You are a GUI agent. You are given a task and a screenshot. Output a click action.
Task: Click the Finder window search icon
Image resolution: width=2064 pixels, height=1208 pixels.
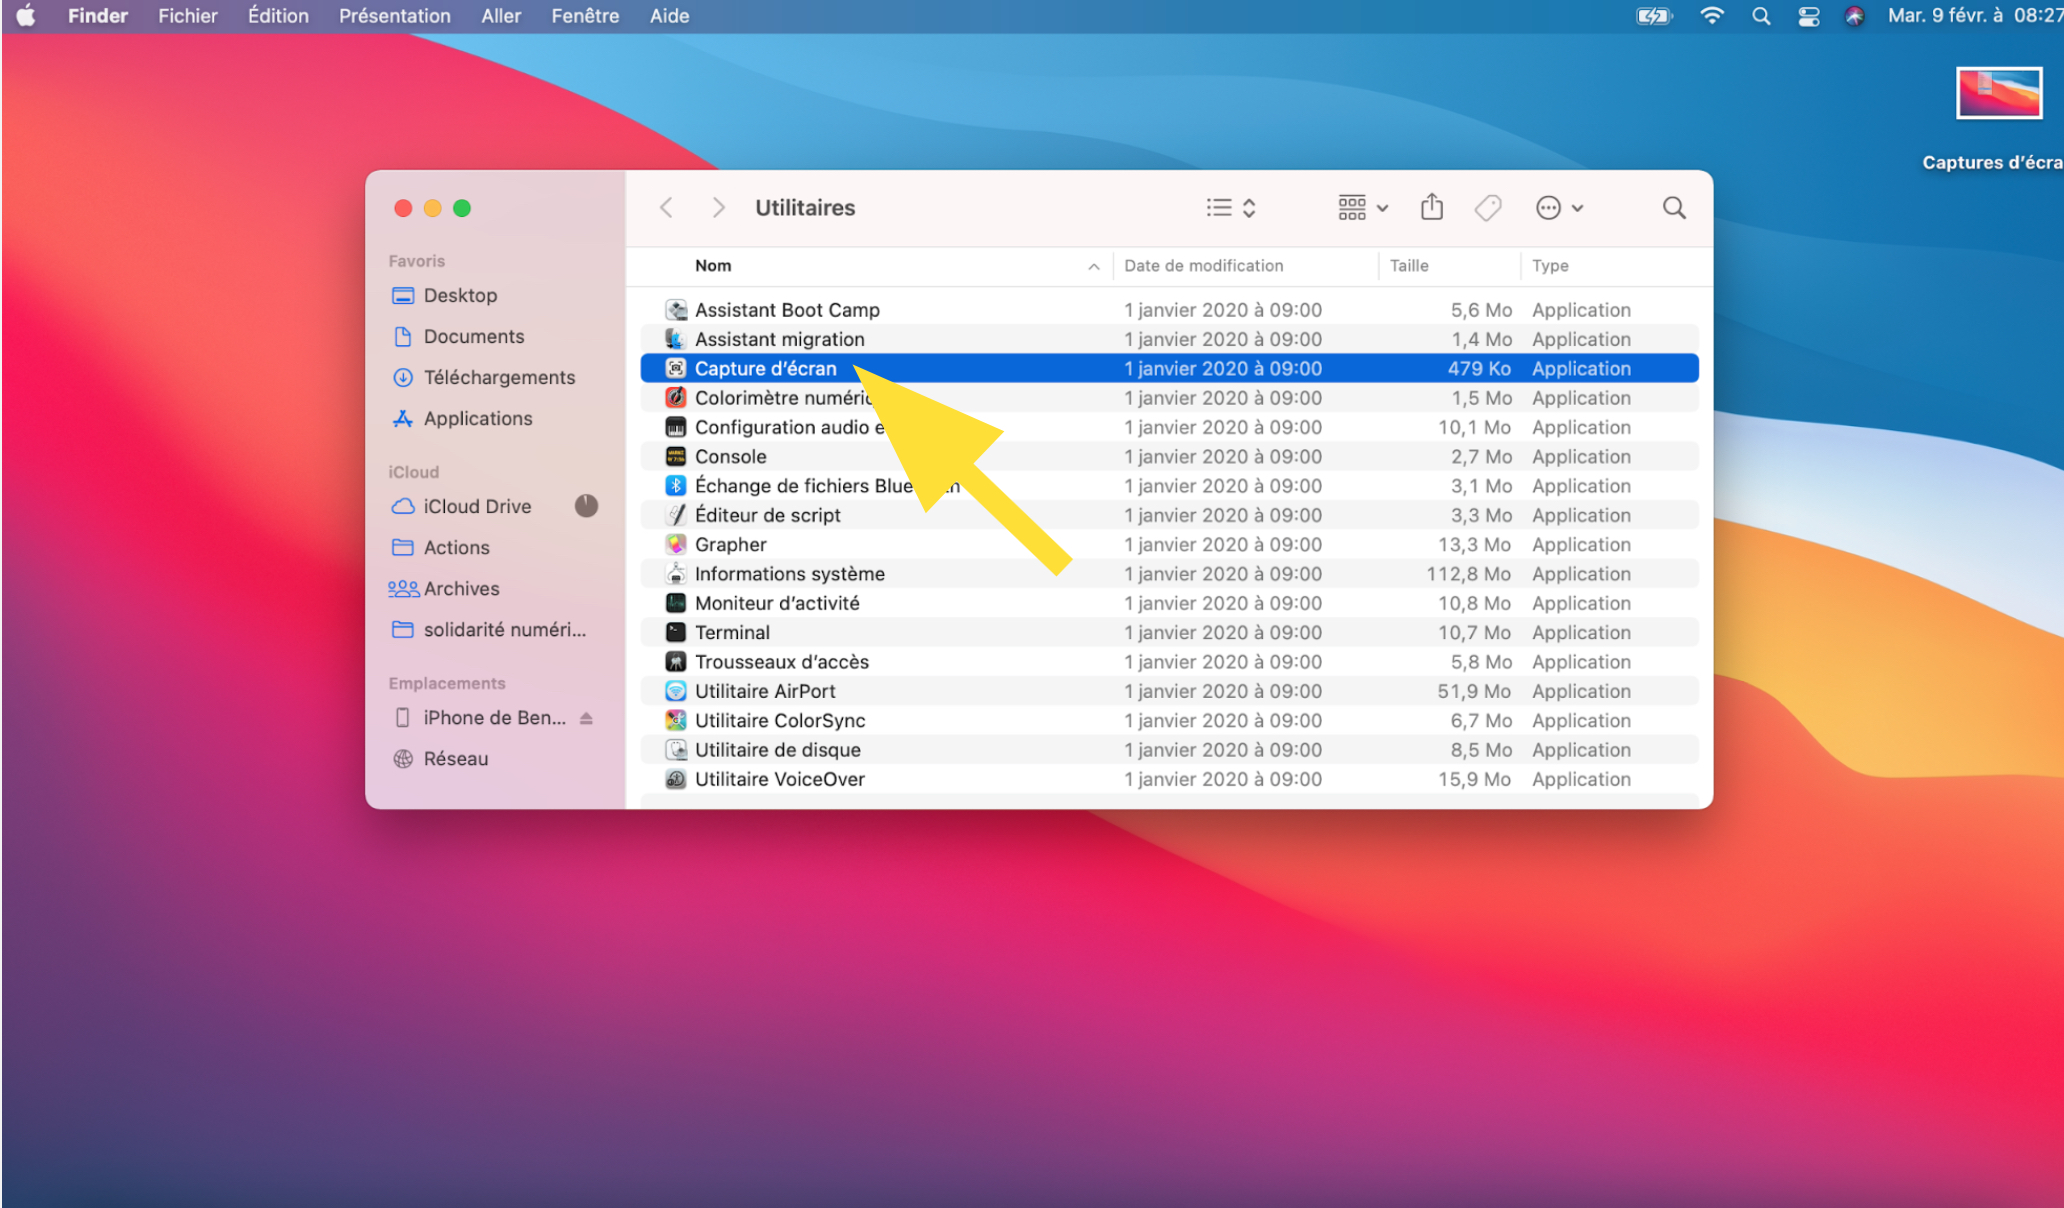(x=1674, y=208)
